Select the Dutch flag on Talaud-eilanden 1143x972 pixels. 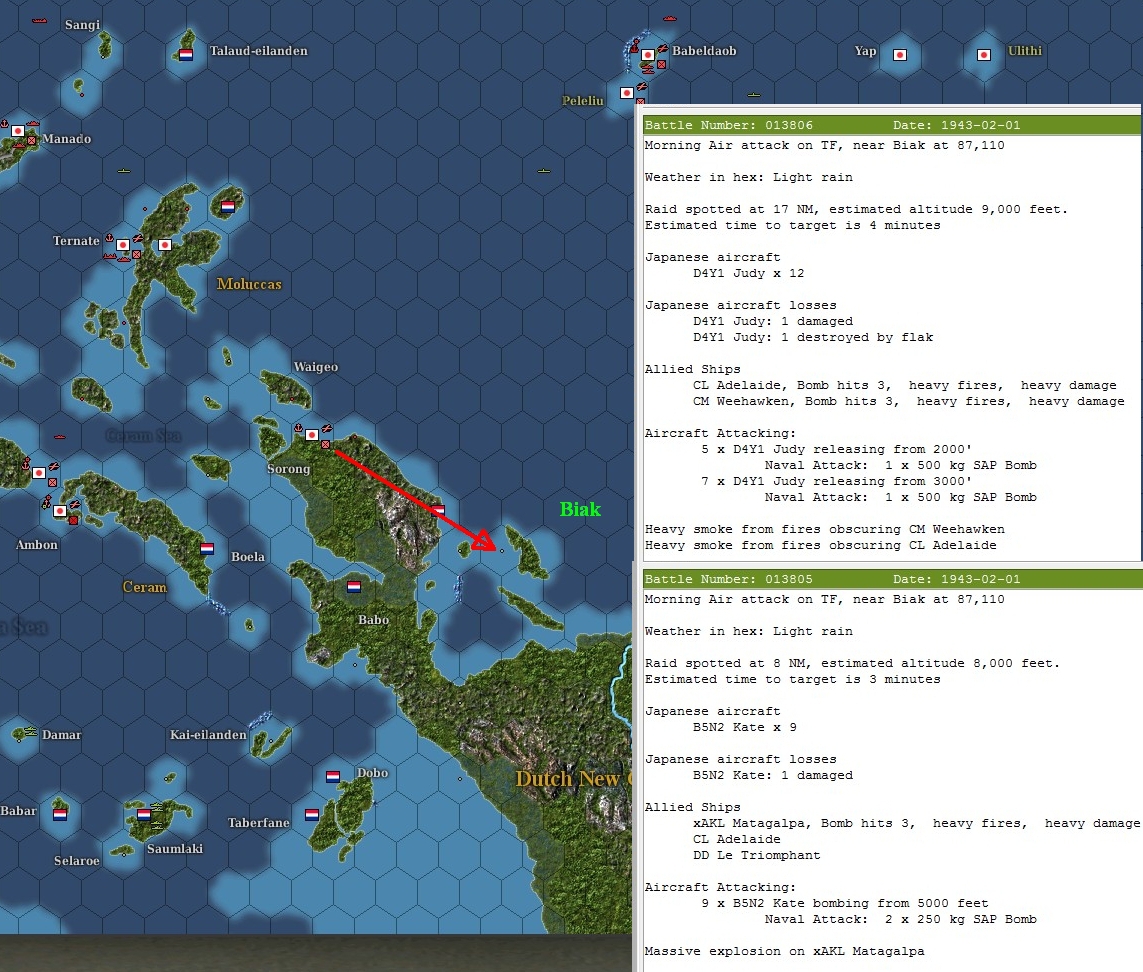[186, 55]
